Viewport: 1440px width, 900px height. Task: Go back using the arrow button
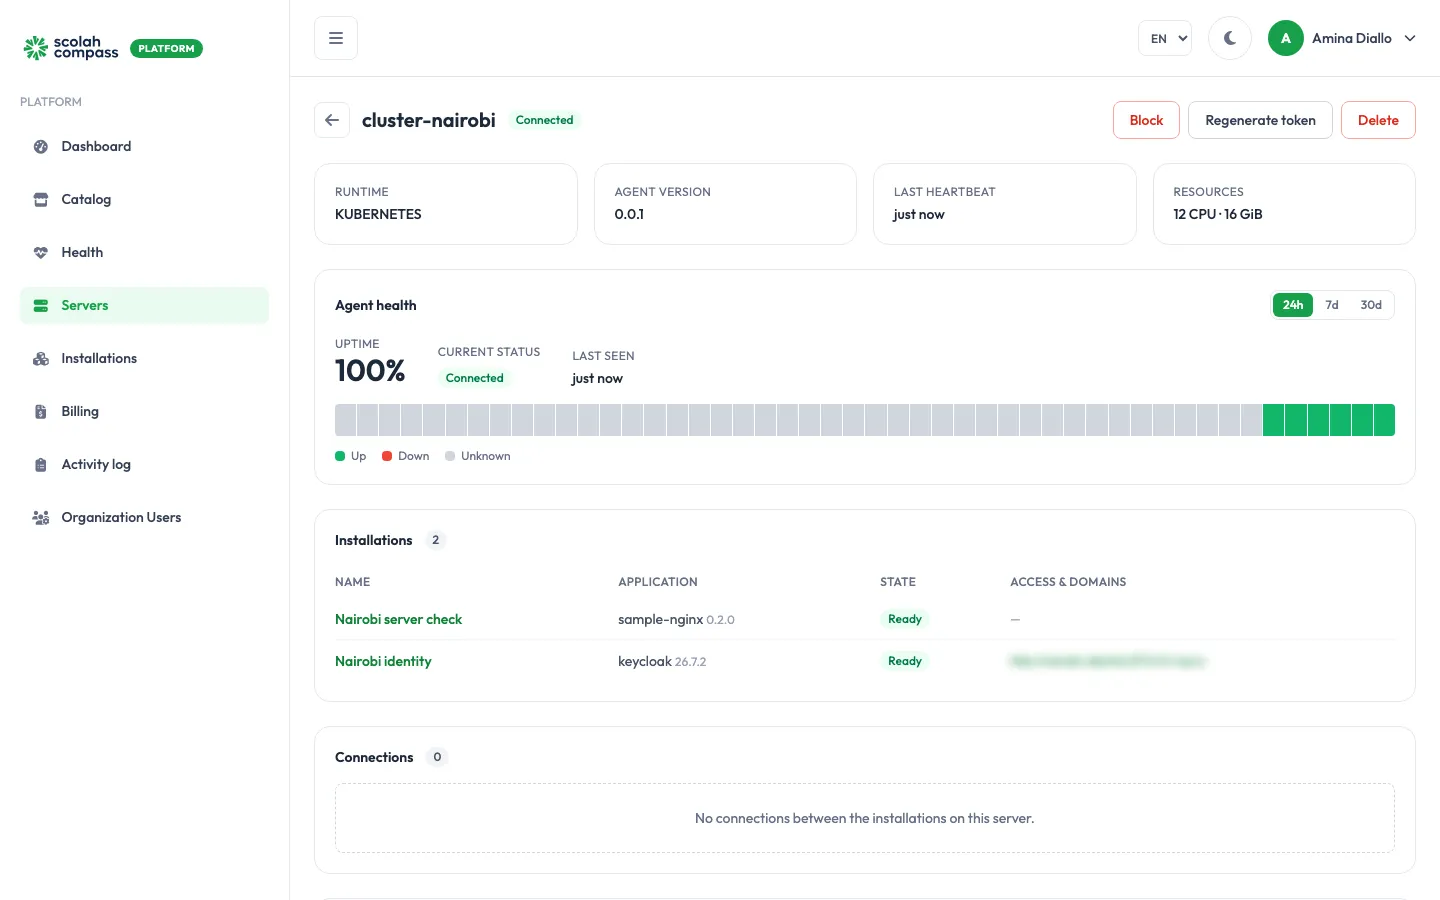[332, 120]
